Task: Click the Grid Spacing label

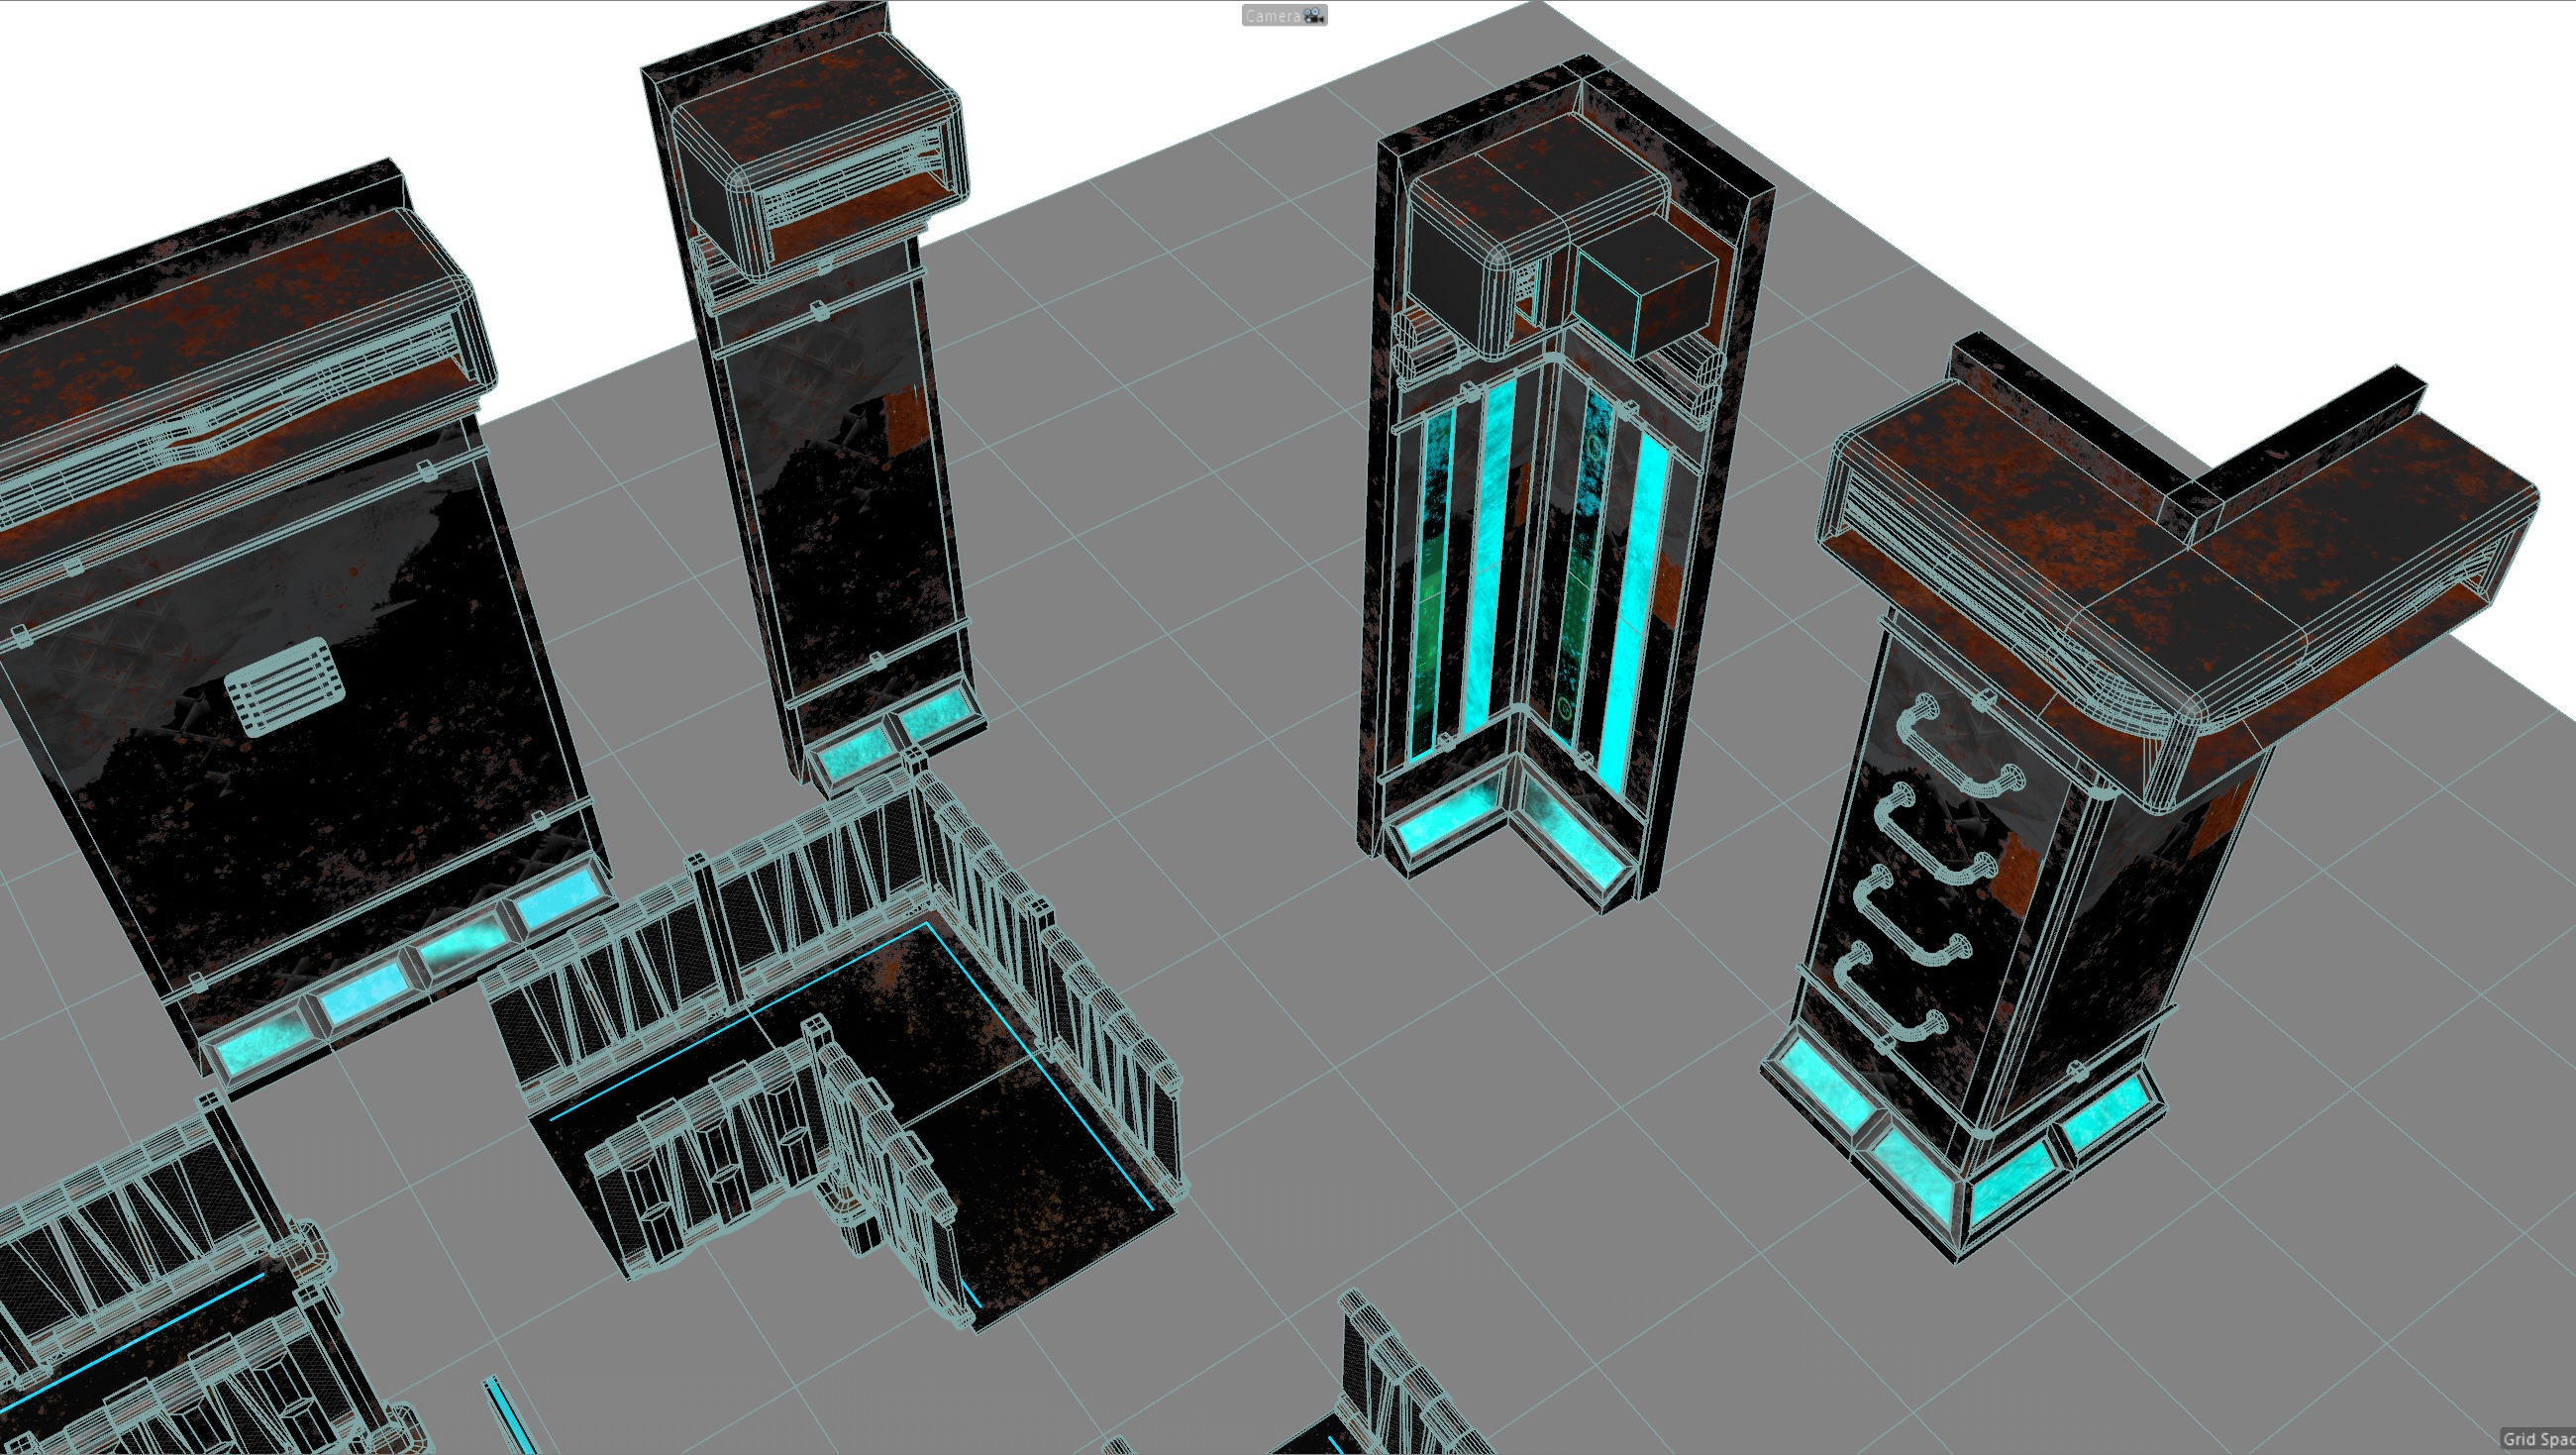Action: 2538,1439
